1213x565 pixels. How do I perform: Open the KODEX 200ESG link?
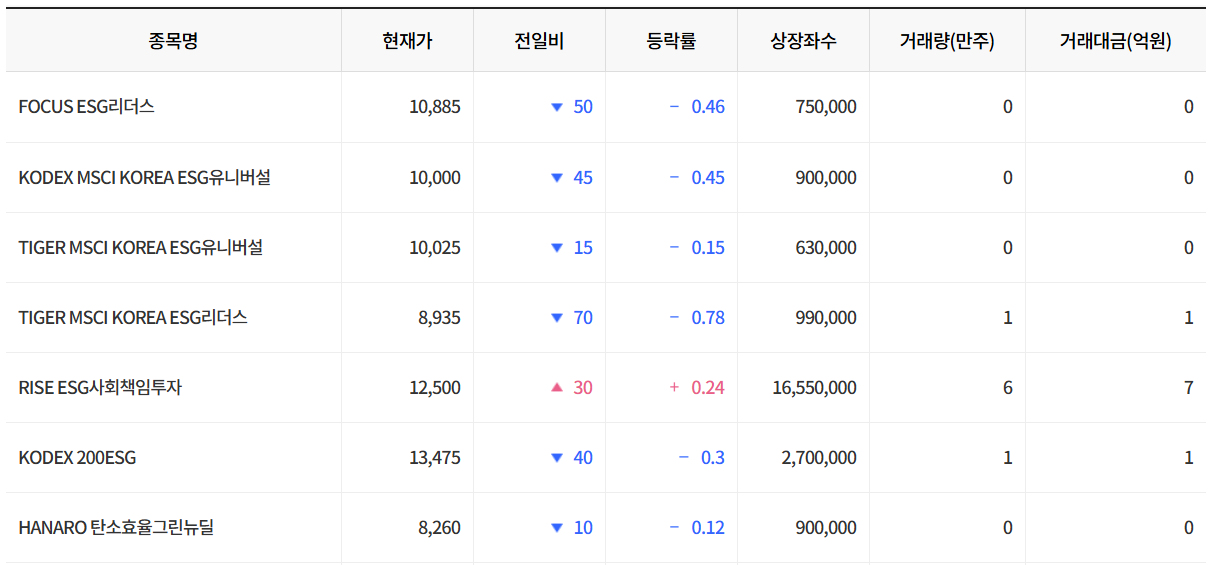(x=77, y=457)
